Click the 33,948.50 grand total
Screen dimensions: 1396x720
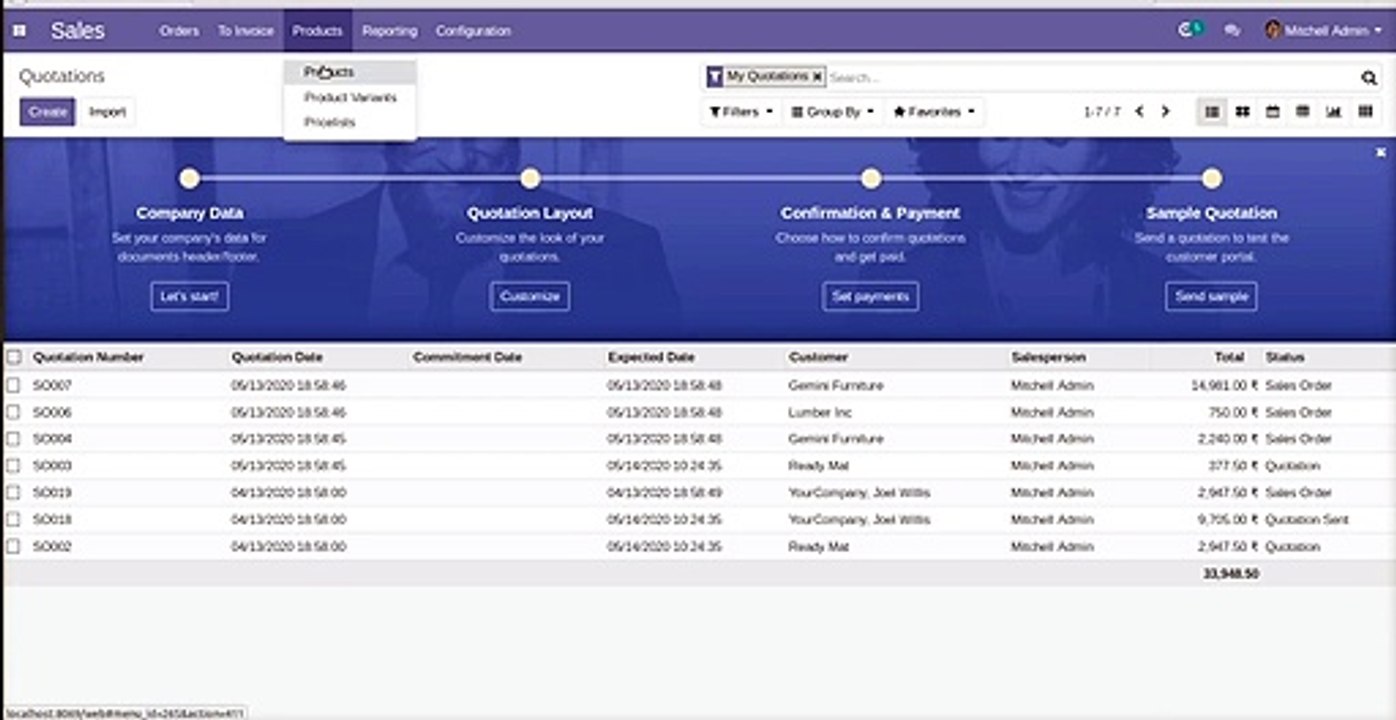1230,574
